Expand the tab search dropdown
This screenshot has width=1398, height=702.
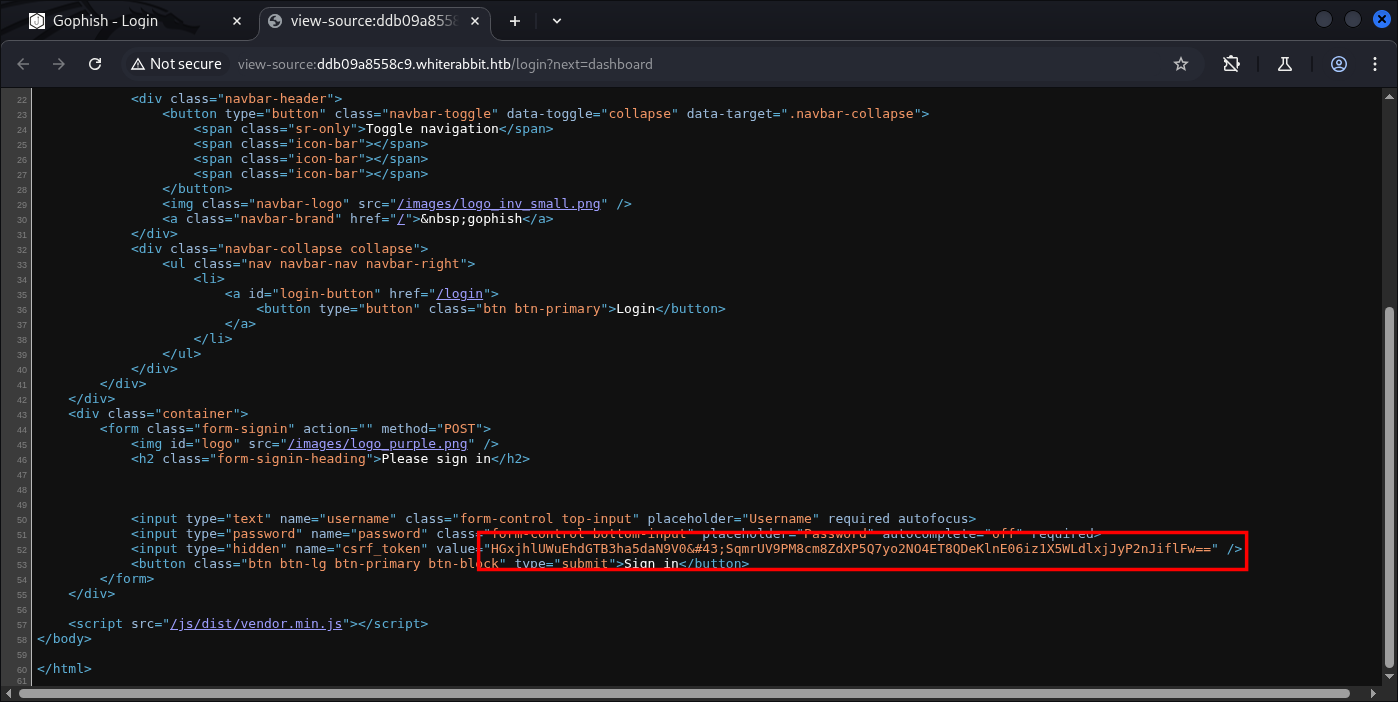(x=557, y=21)
